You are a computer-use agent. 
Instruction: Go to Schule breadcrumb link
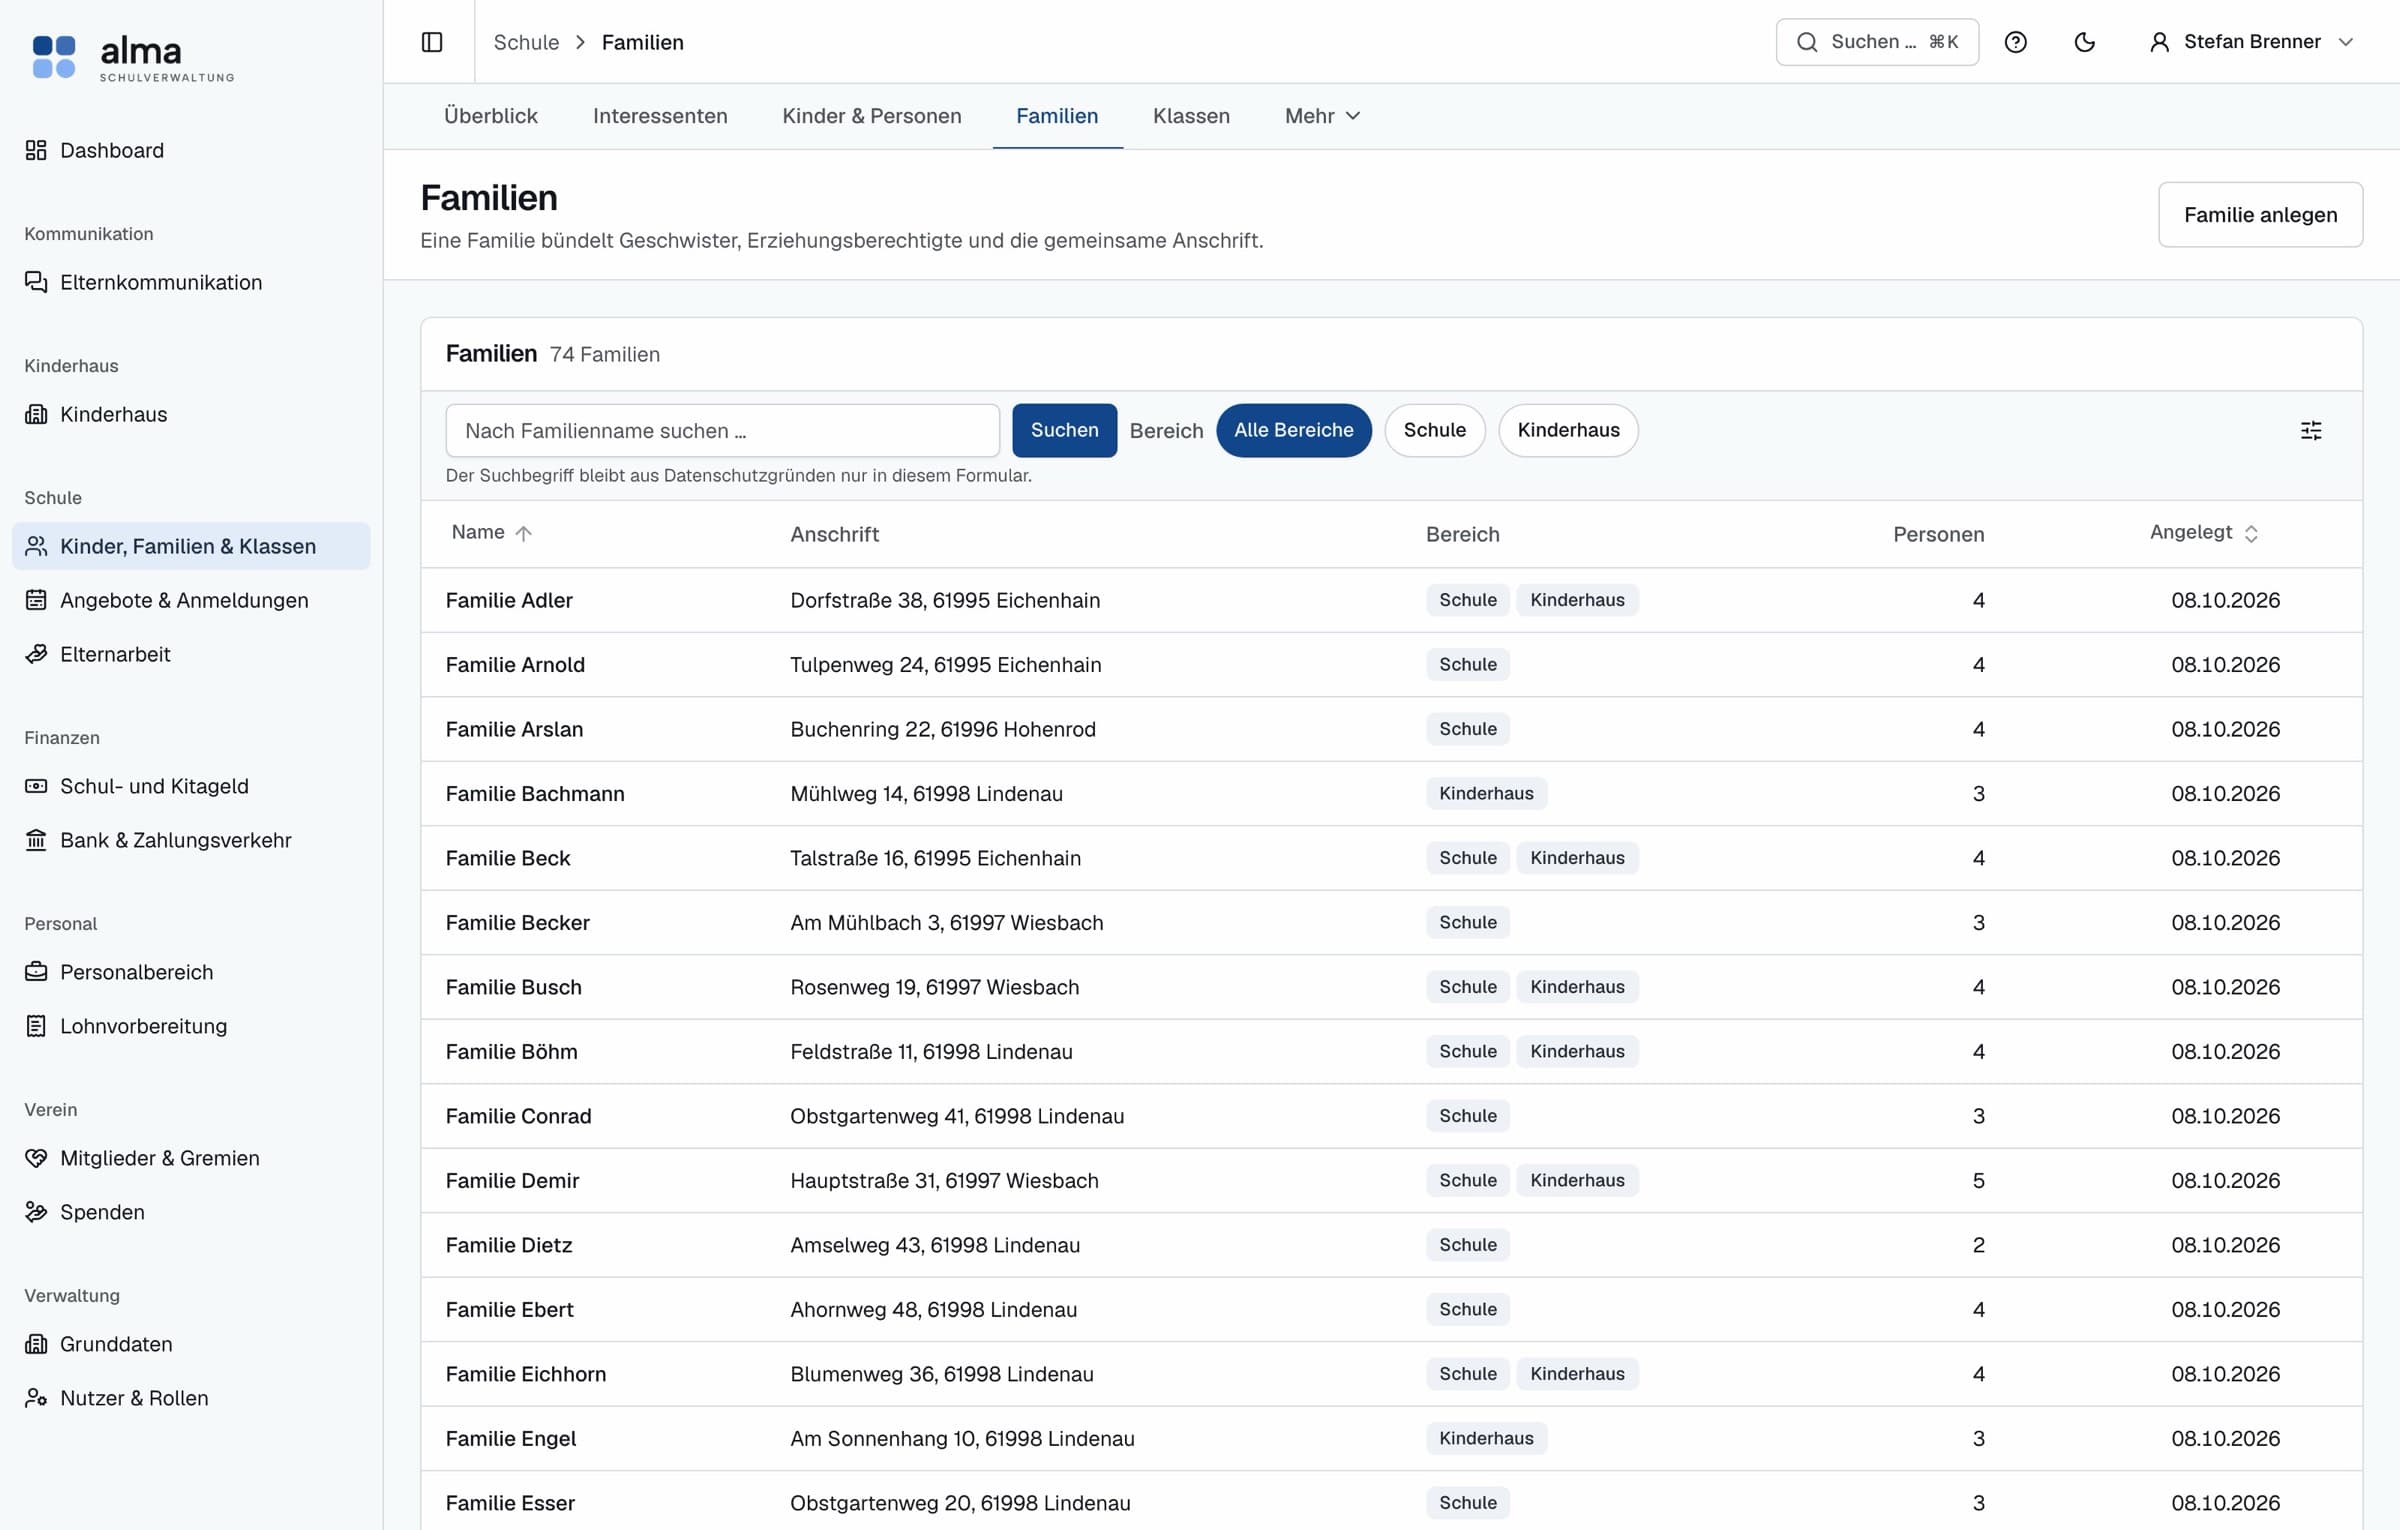pyautogui.click(x=526, y=42)
